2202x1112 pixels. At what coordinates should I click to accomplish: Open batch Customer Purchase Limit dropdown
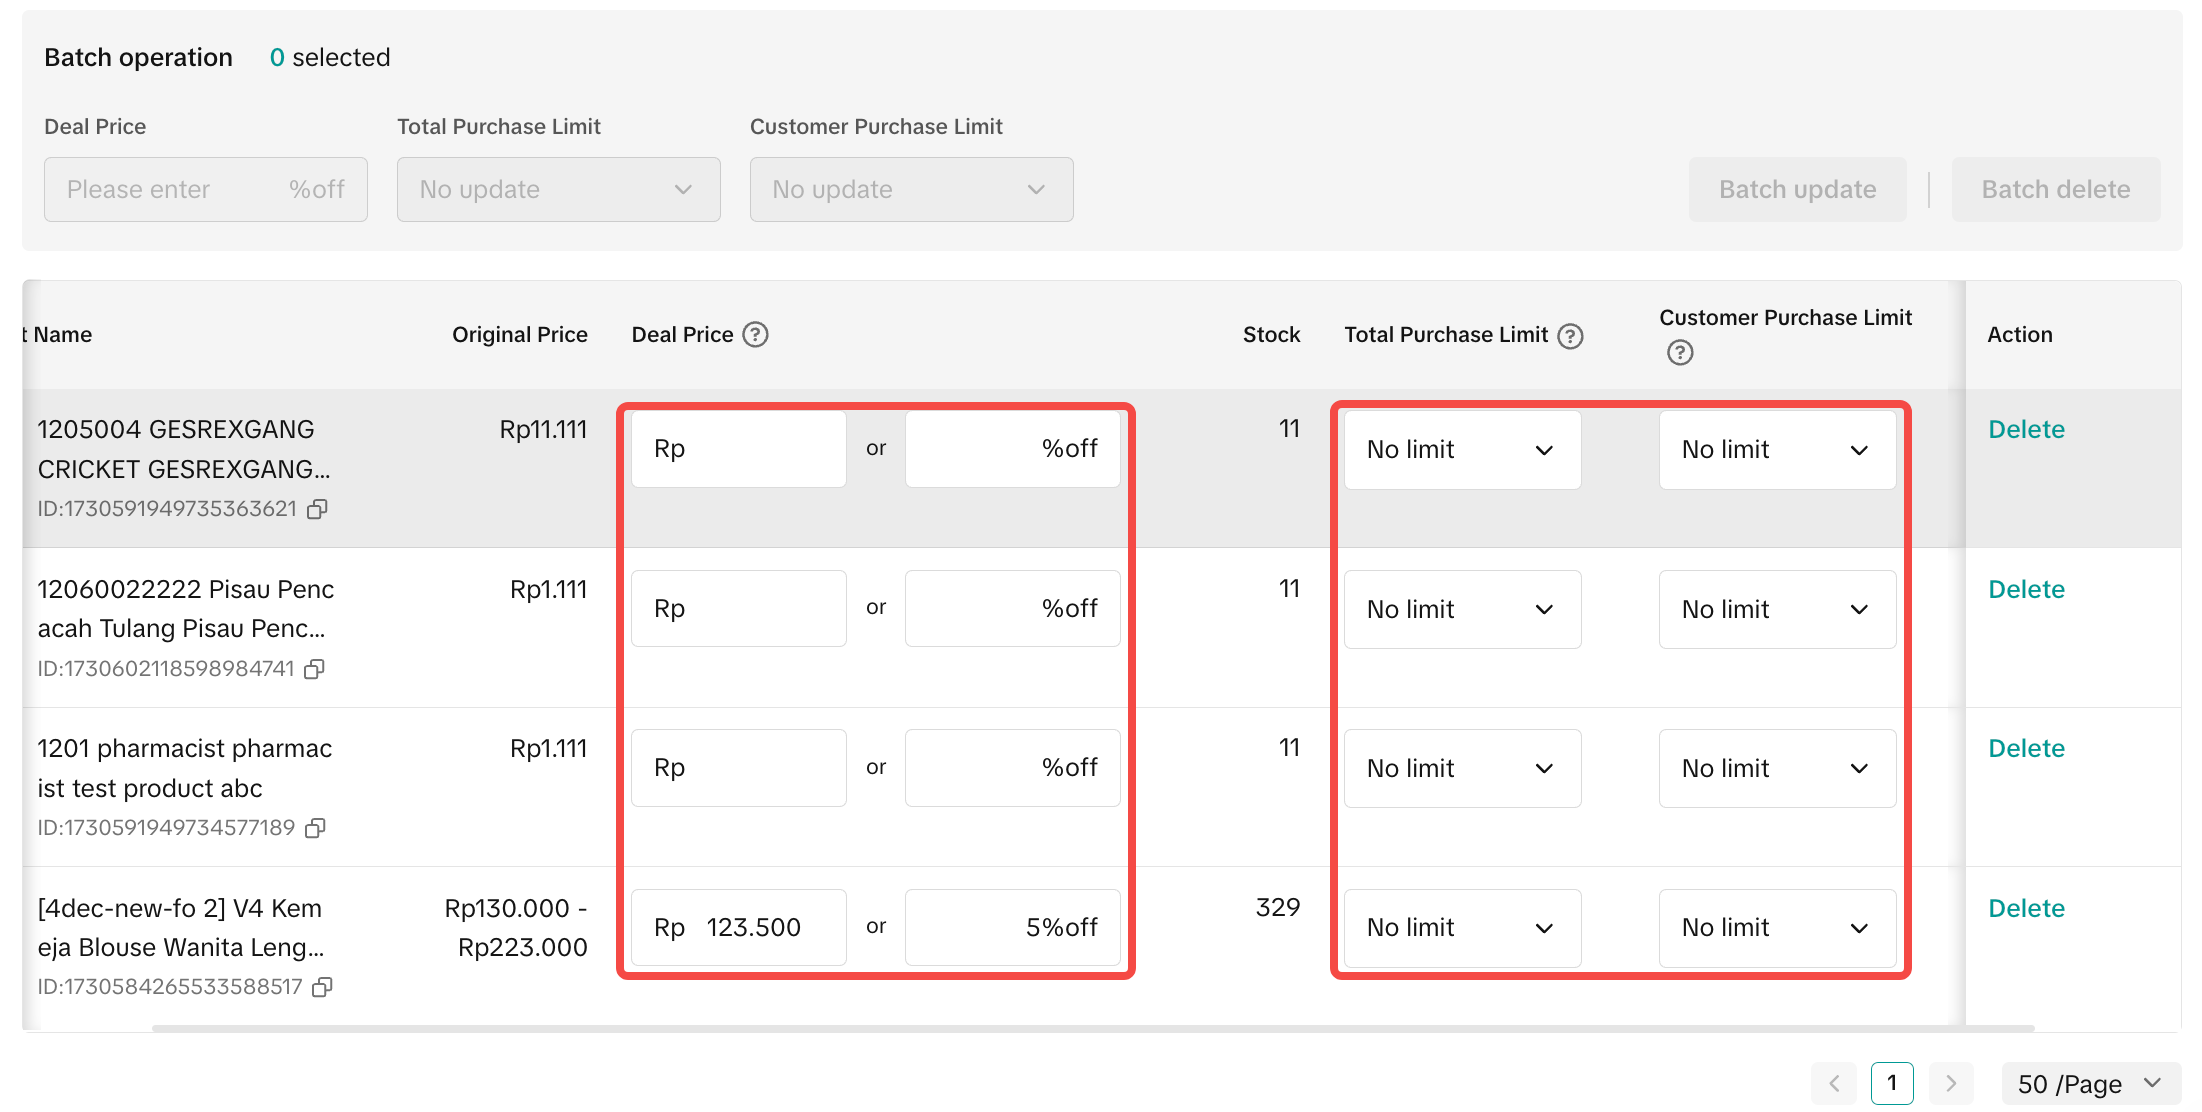911,190
